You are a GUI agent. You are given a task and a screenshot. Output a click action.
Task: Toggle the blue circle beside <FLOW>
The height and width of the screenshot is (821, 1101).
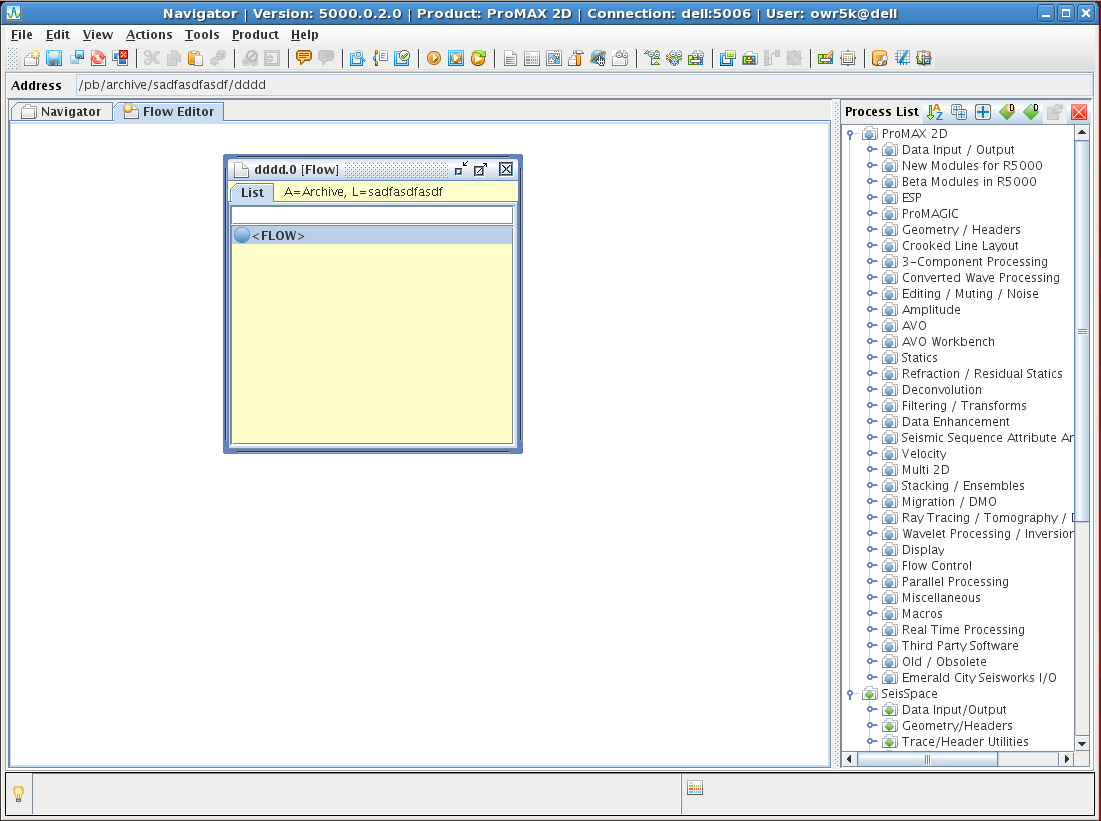pyautogui.click(x=242, y=235)
